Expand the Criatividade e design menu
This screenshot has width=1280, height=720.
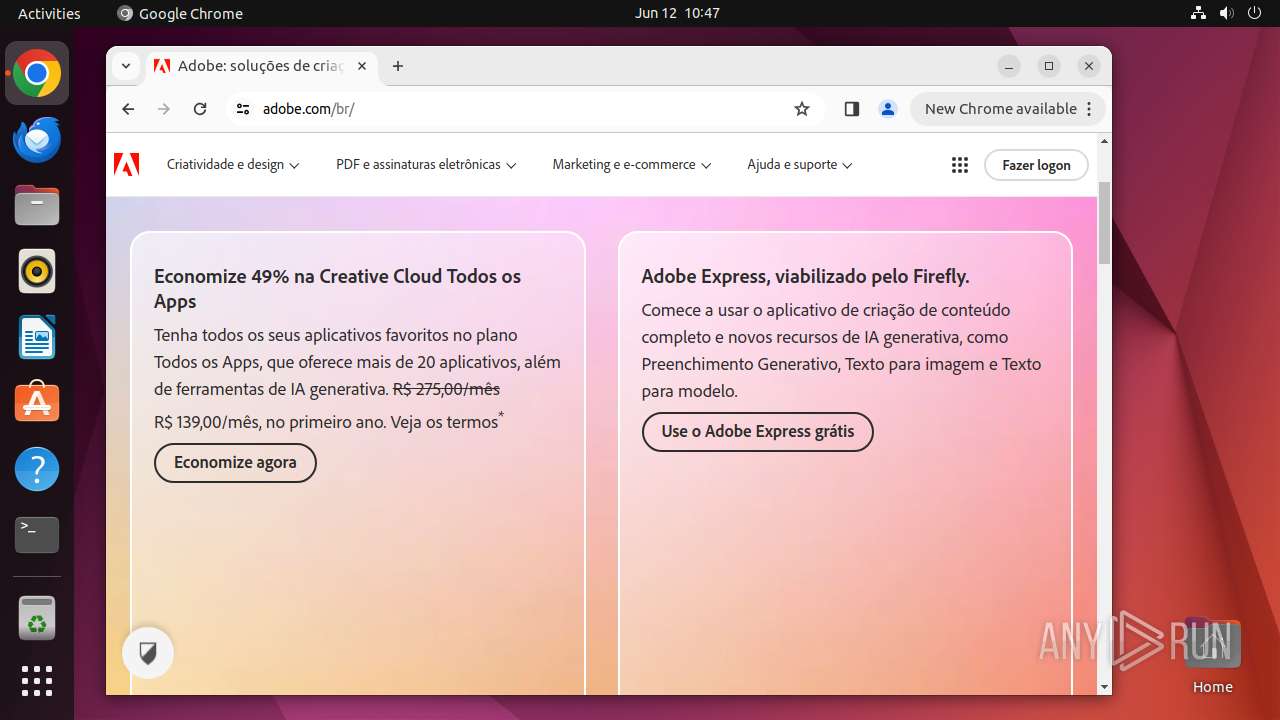[x=233, y=165]
